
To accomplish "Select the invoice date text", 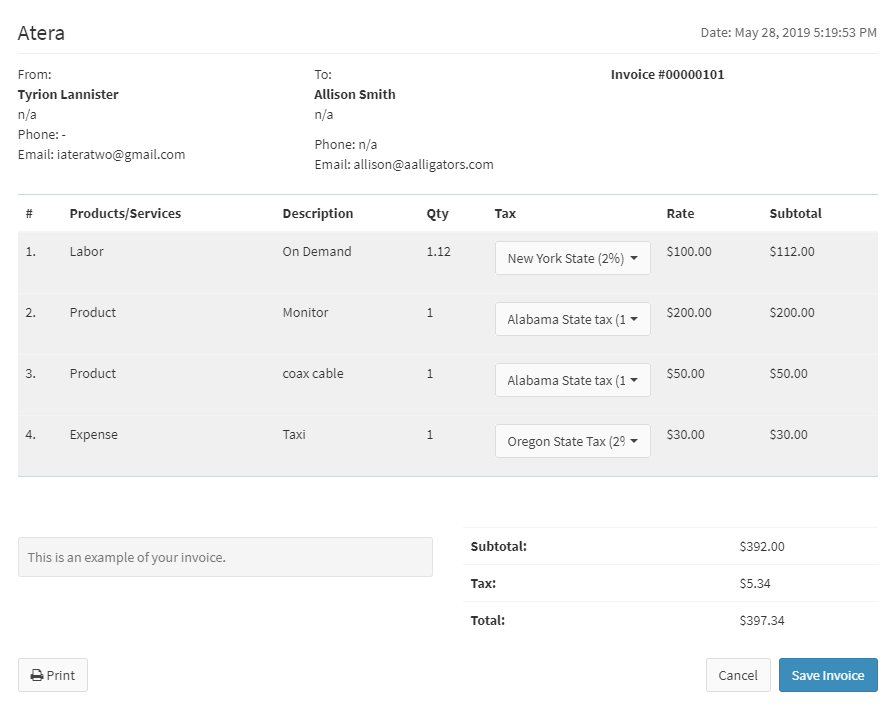I will (789, 32).
